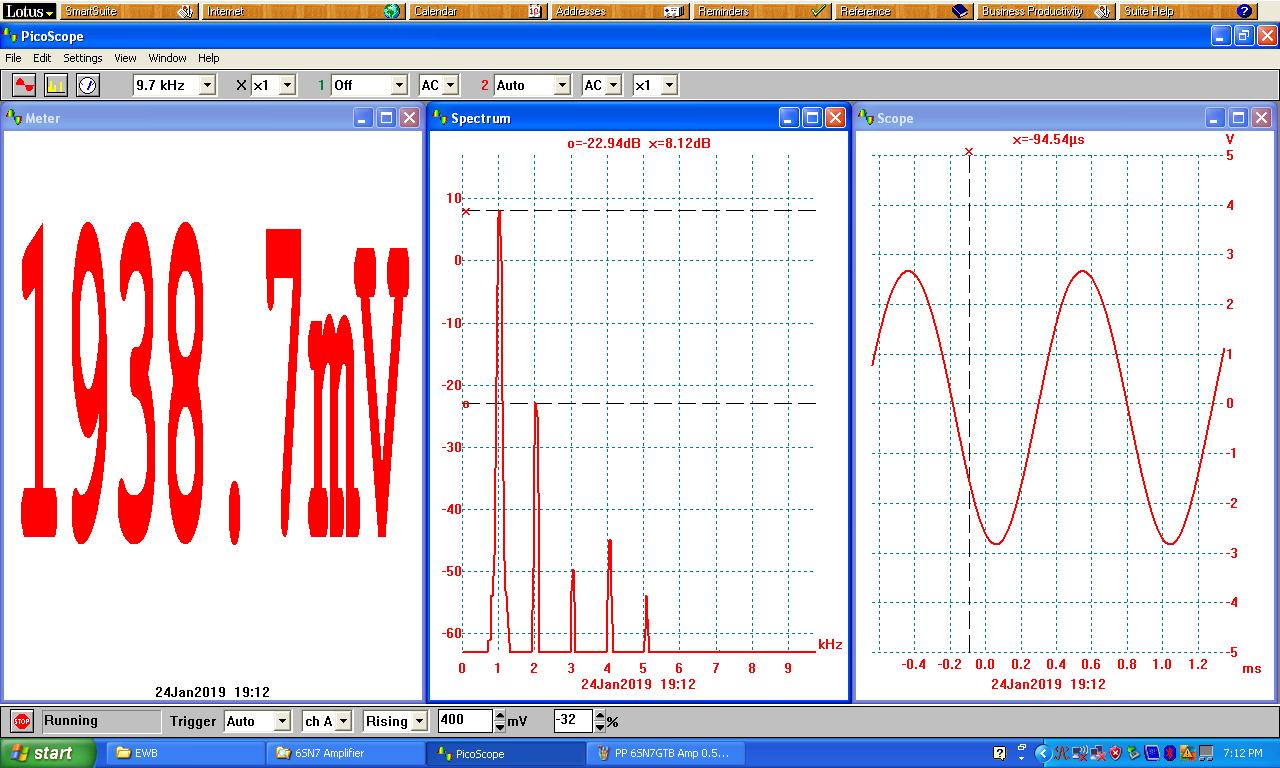This screenshot has width=1280, height=768.
Task: Switch to EWB taskbar window
Action: [x=185, y=753]
